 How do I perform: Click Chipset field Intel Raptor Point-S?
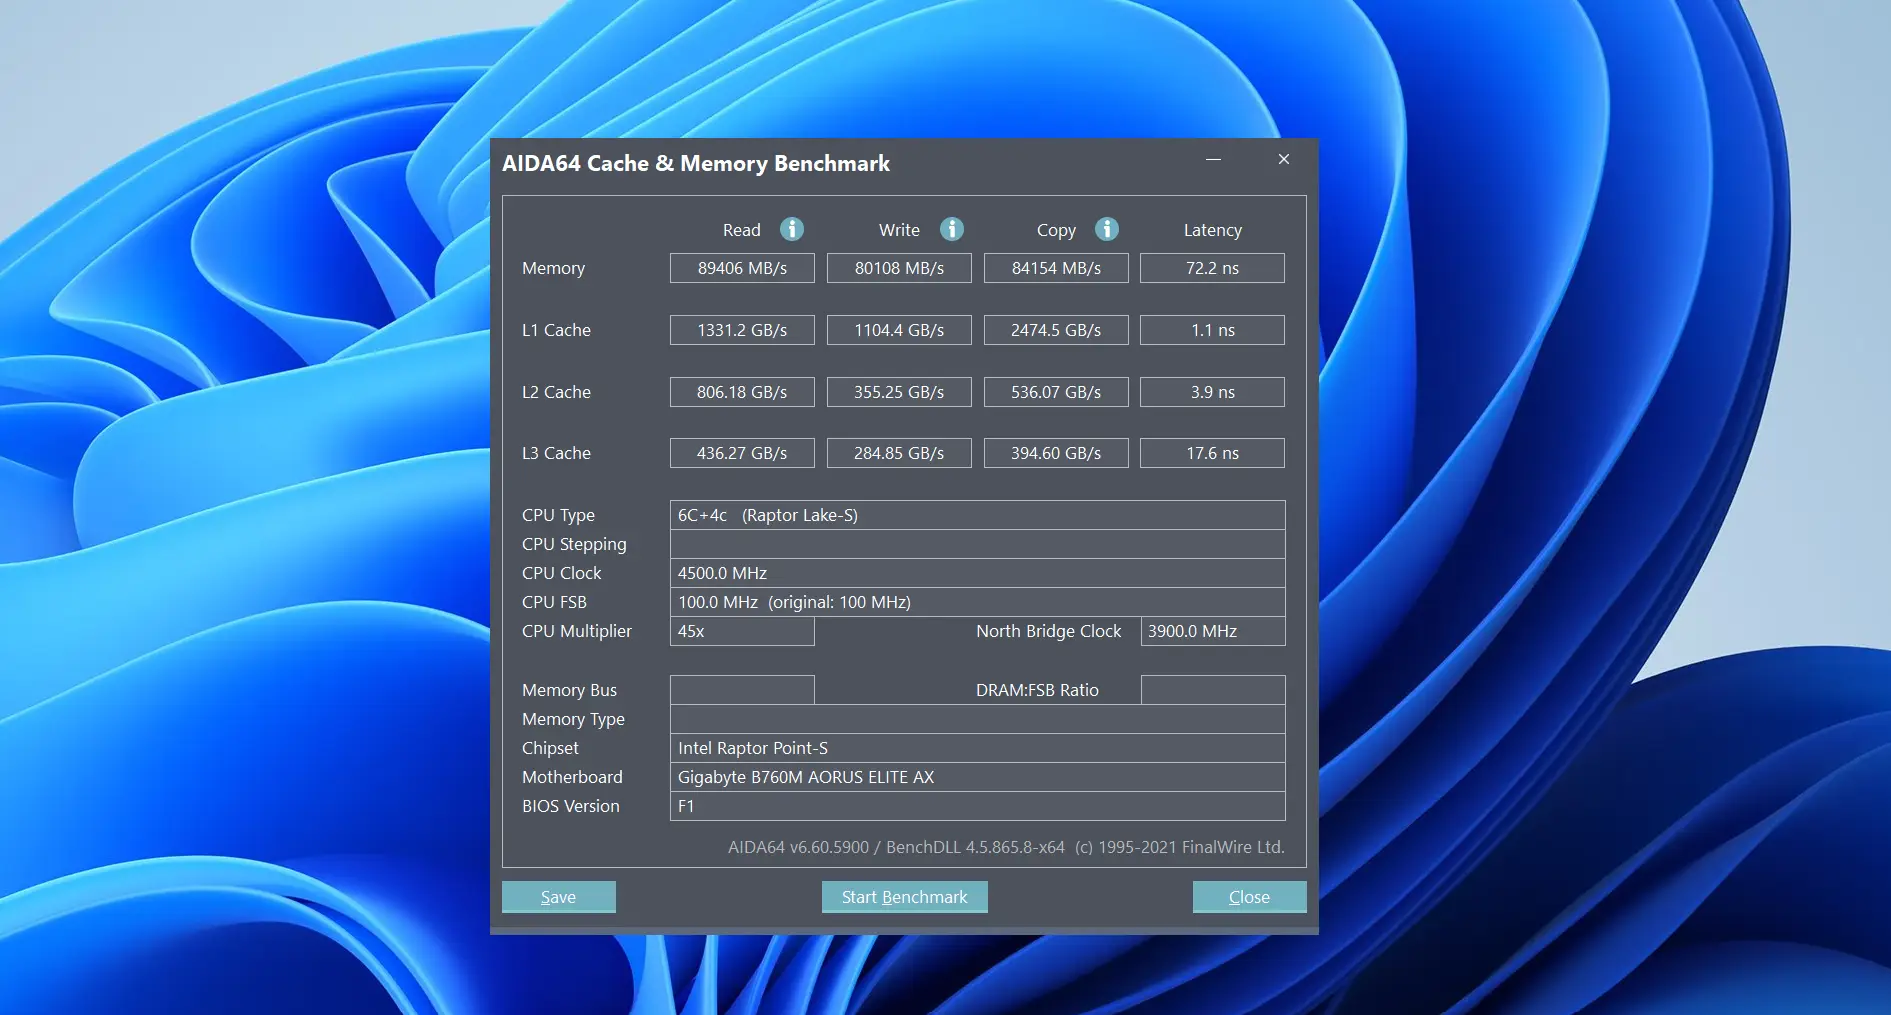pyautogui.click(x=977, y=748)
